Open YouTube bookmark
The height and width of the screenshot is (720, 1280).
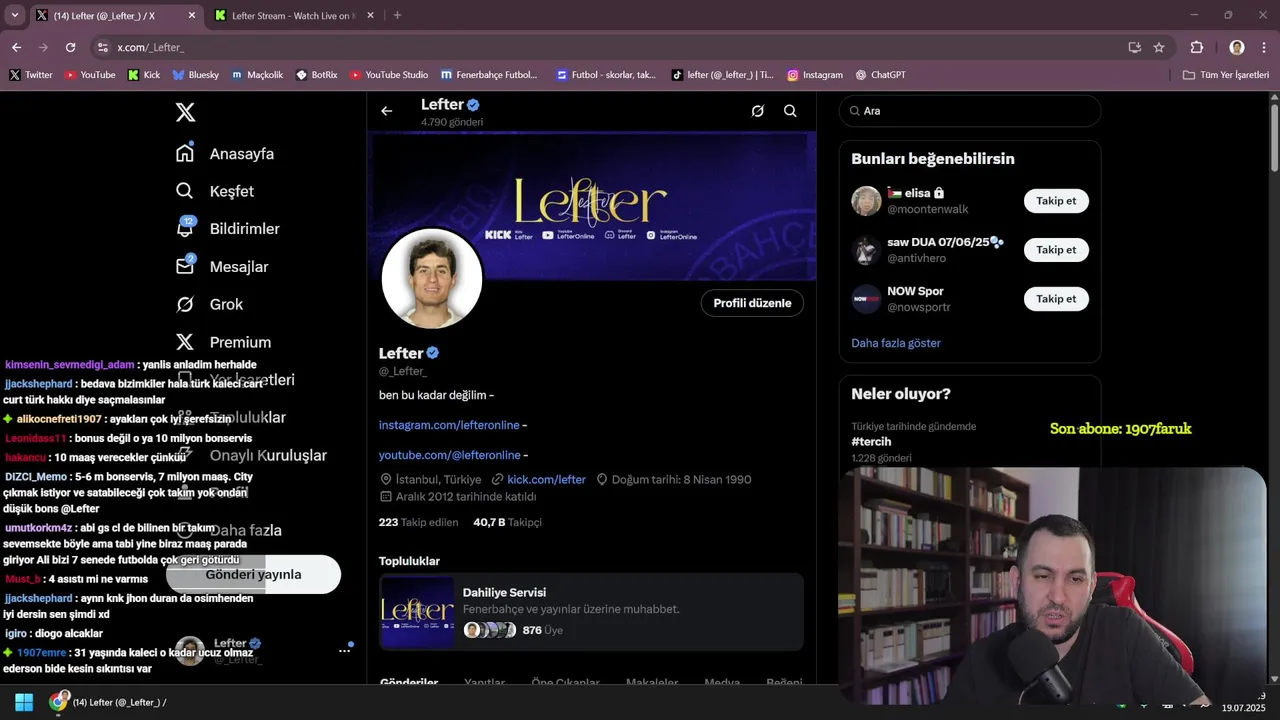click(90, 75)
